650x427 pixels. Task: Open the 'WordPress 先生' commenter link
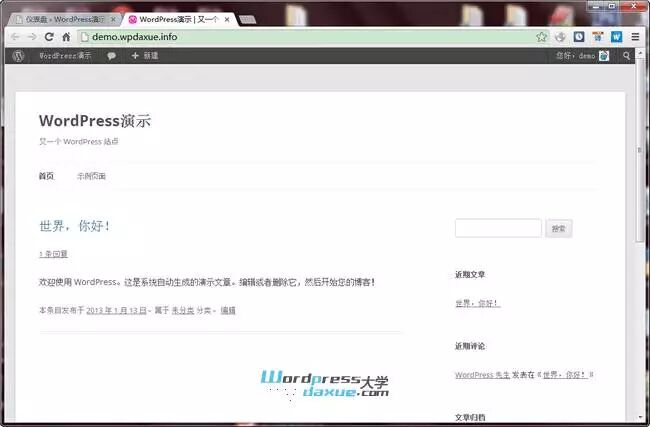coord(483,375)
